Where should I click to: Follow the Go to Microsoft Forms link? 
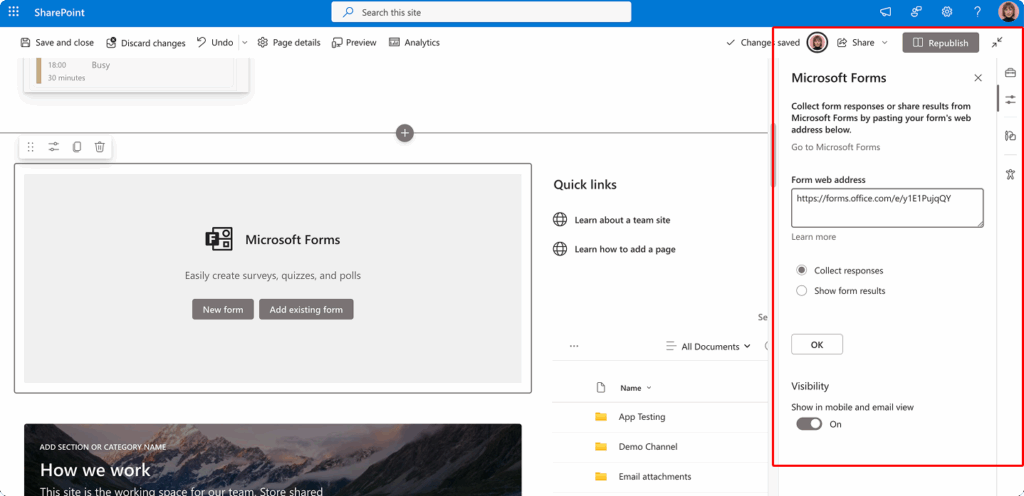[835, 147]
